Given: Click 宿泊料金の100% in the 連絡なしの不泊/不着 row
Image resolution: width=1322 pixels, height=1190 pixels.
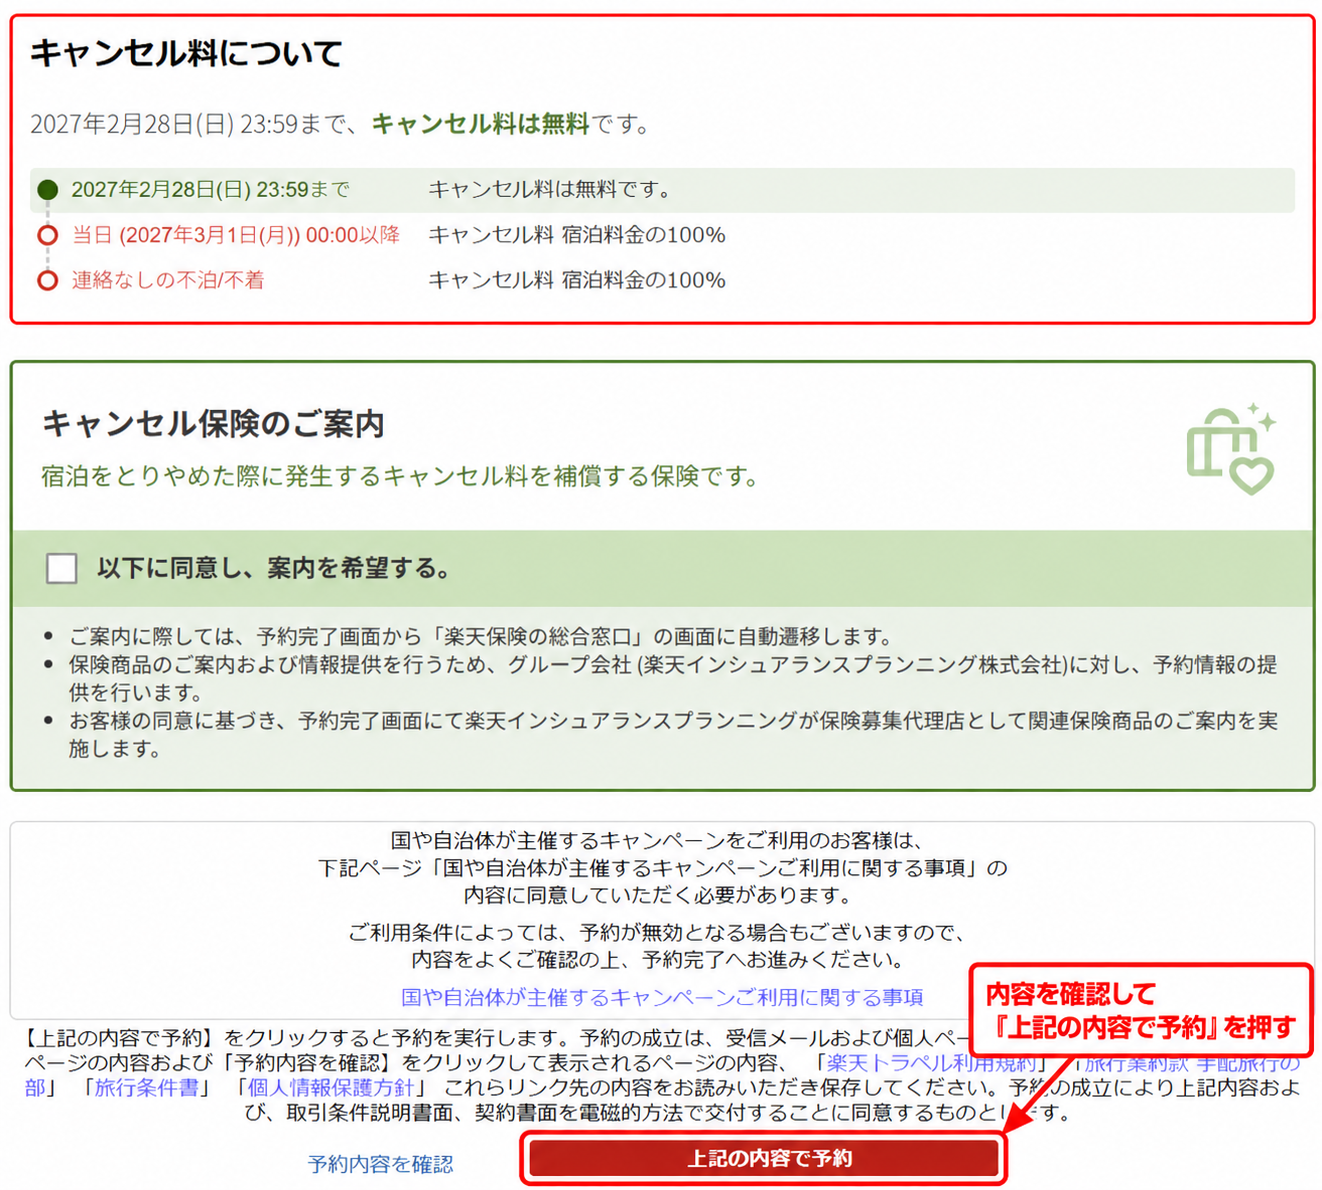Looking at the screenshot, I should point(643,280).
